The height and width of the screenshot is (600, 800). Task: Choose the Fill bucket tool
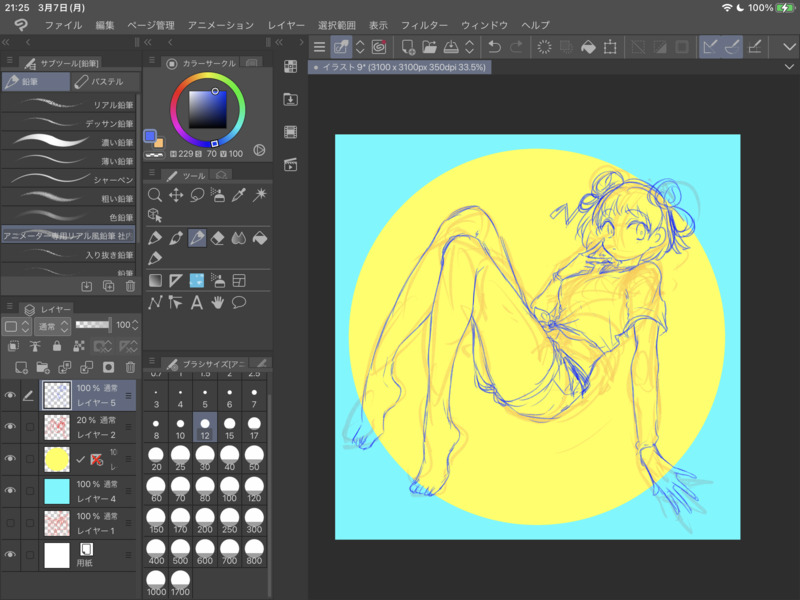260,238
